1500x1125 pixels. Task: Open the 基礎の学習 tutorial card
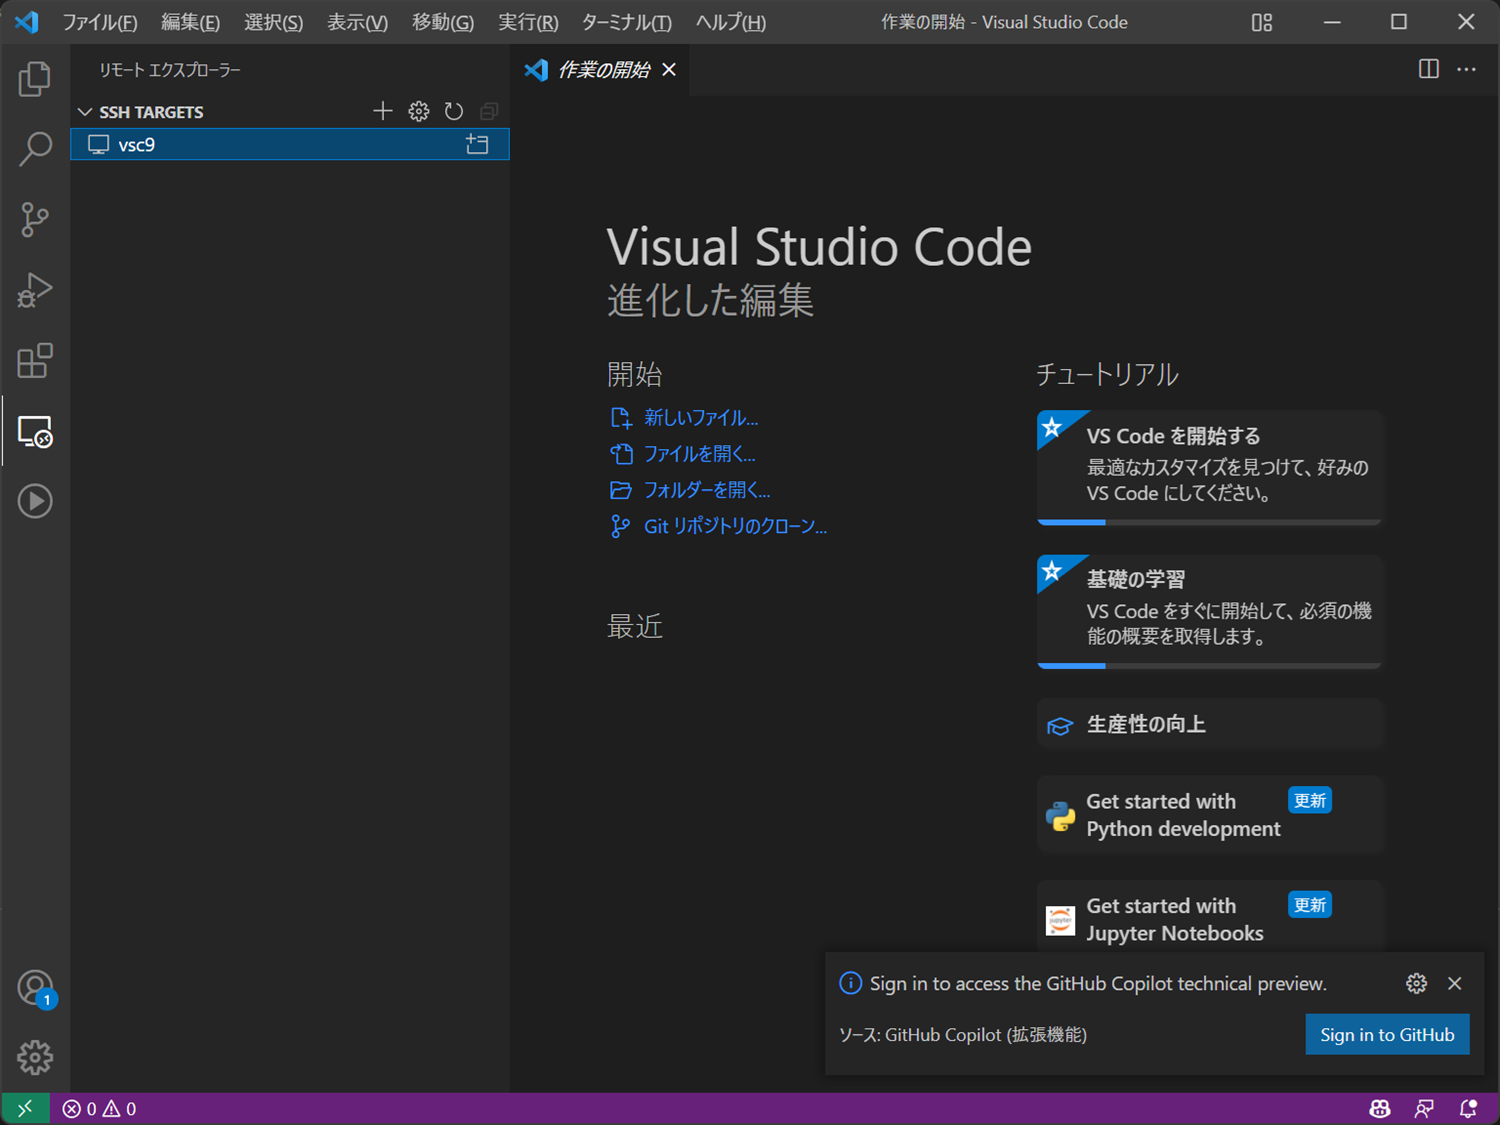1210,611
